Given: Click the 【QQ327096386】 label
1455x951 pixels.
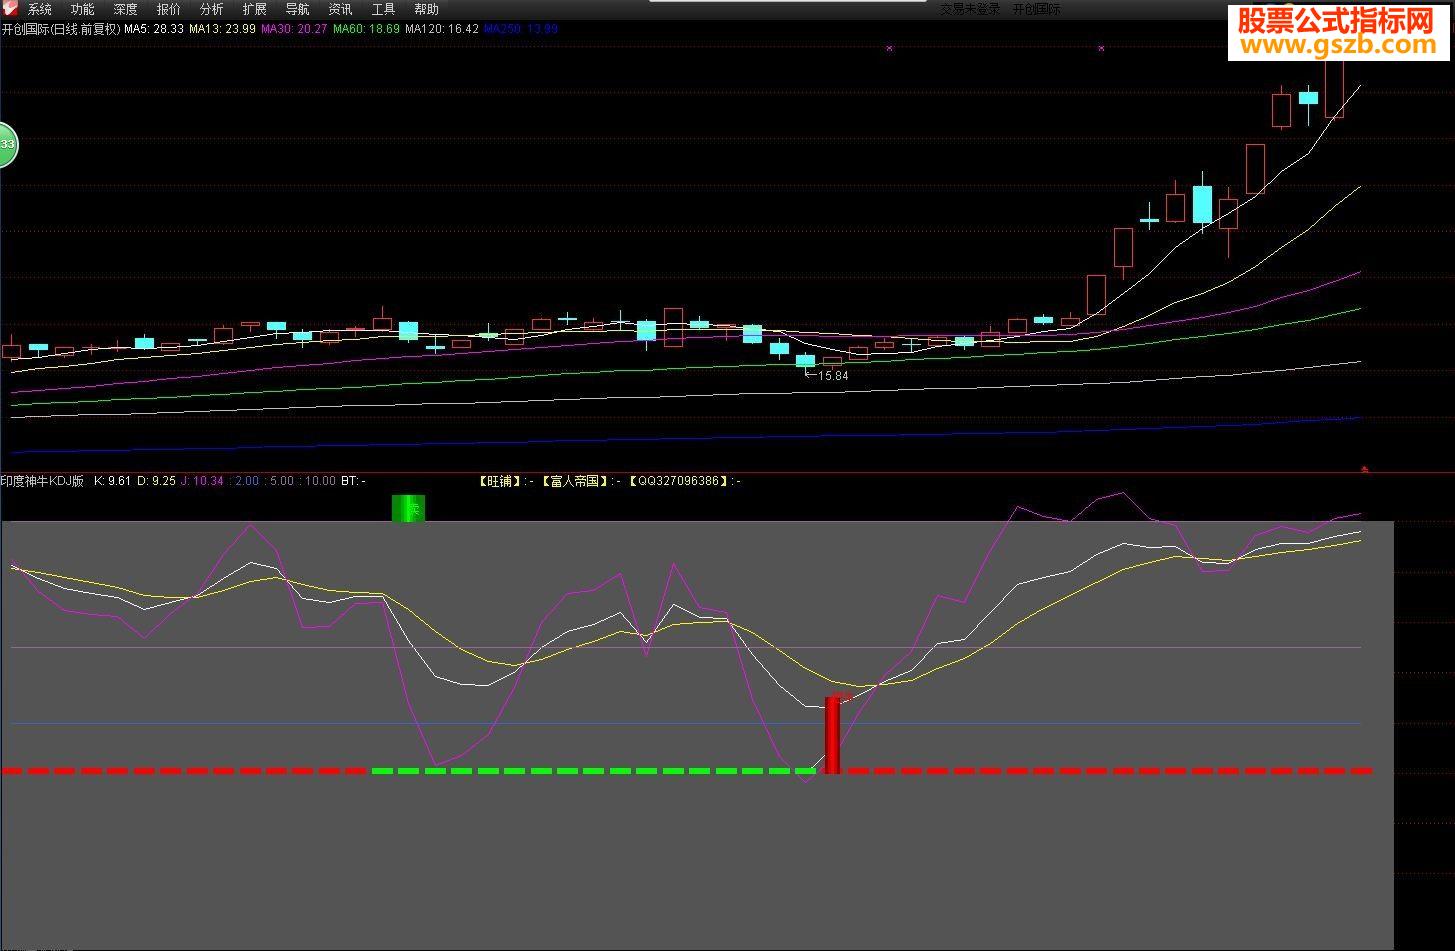Looking at the screenshot, I should (679, 481).
